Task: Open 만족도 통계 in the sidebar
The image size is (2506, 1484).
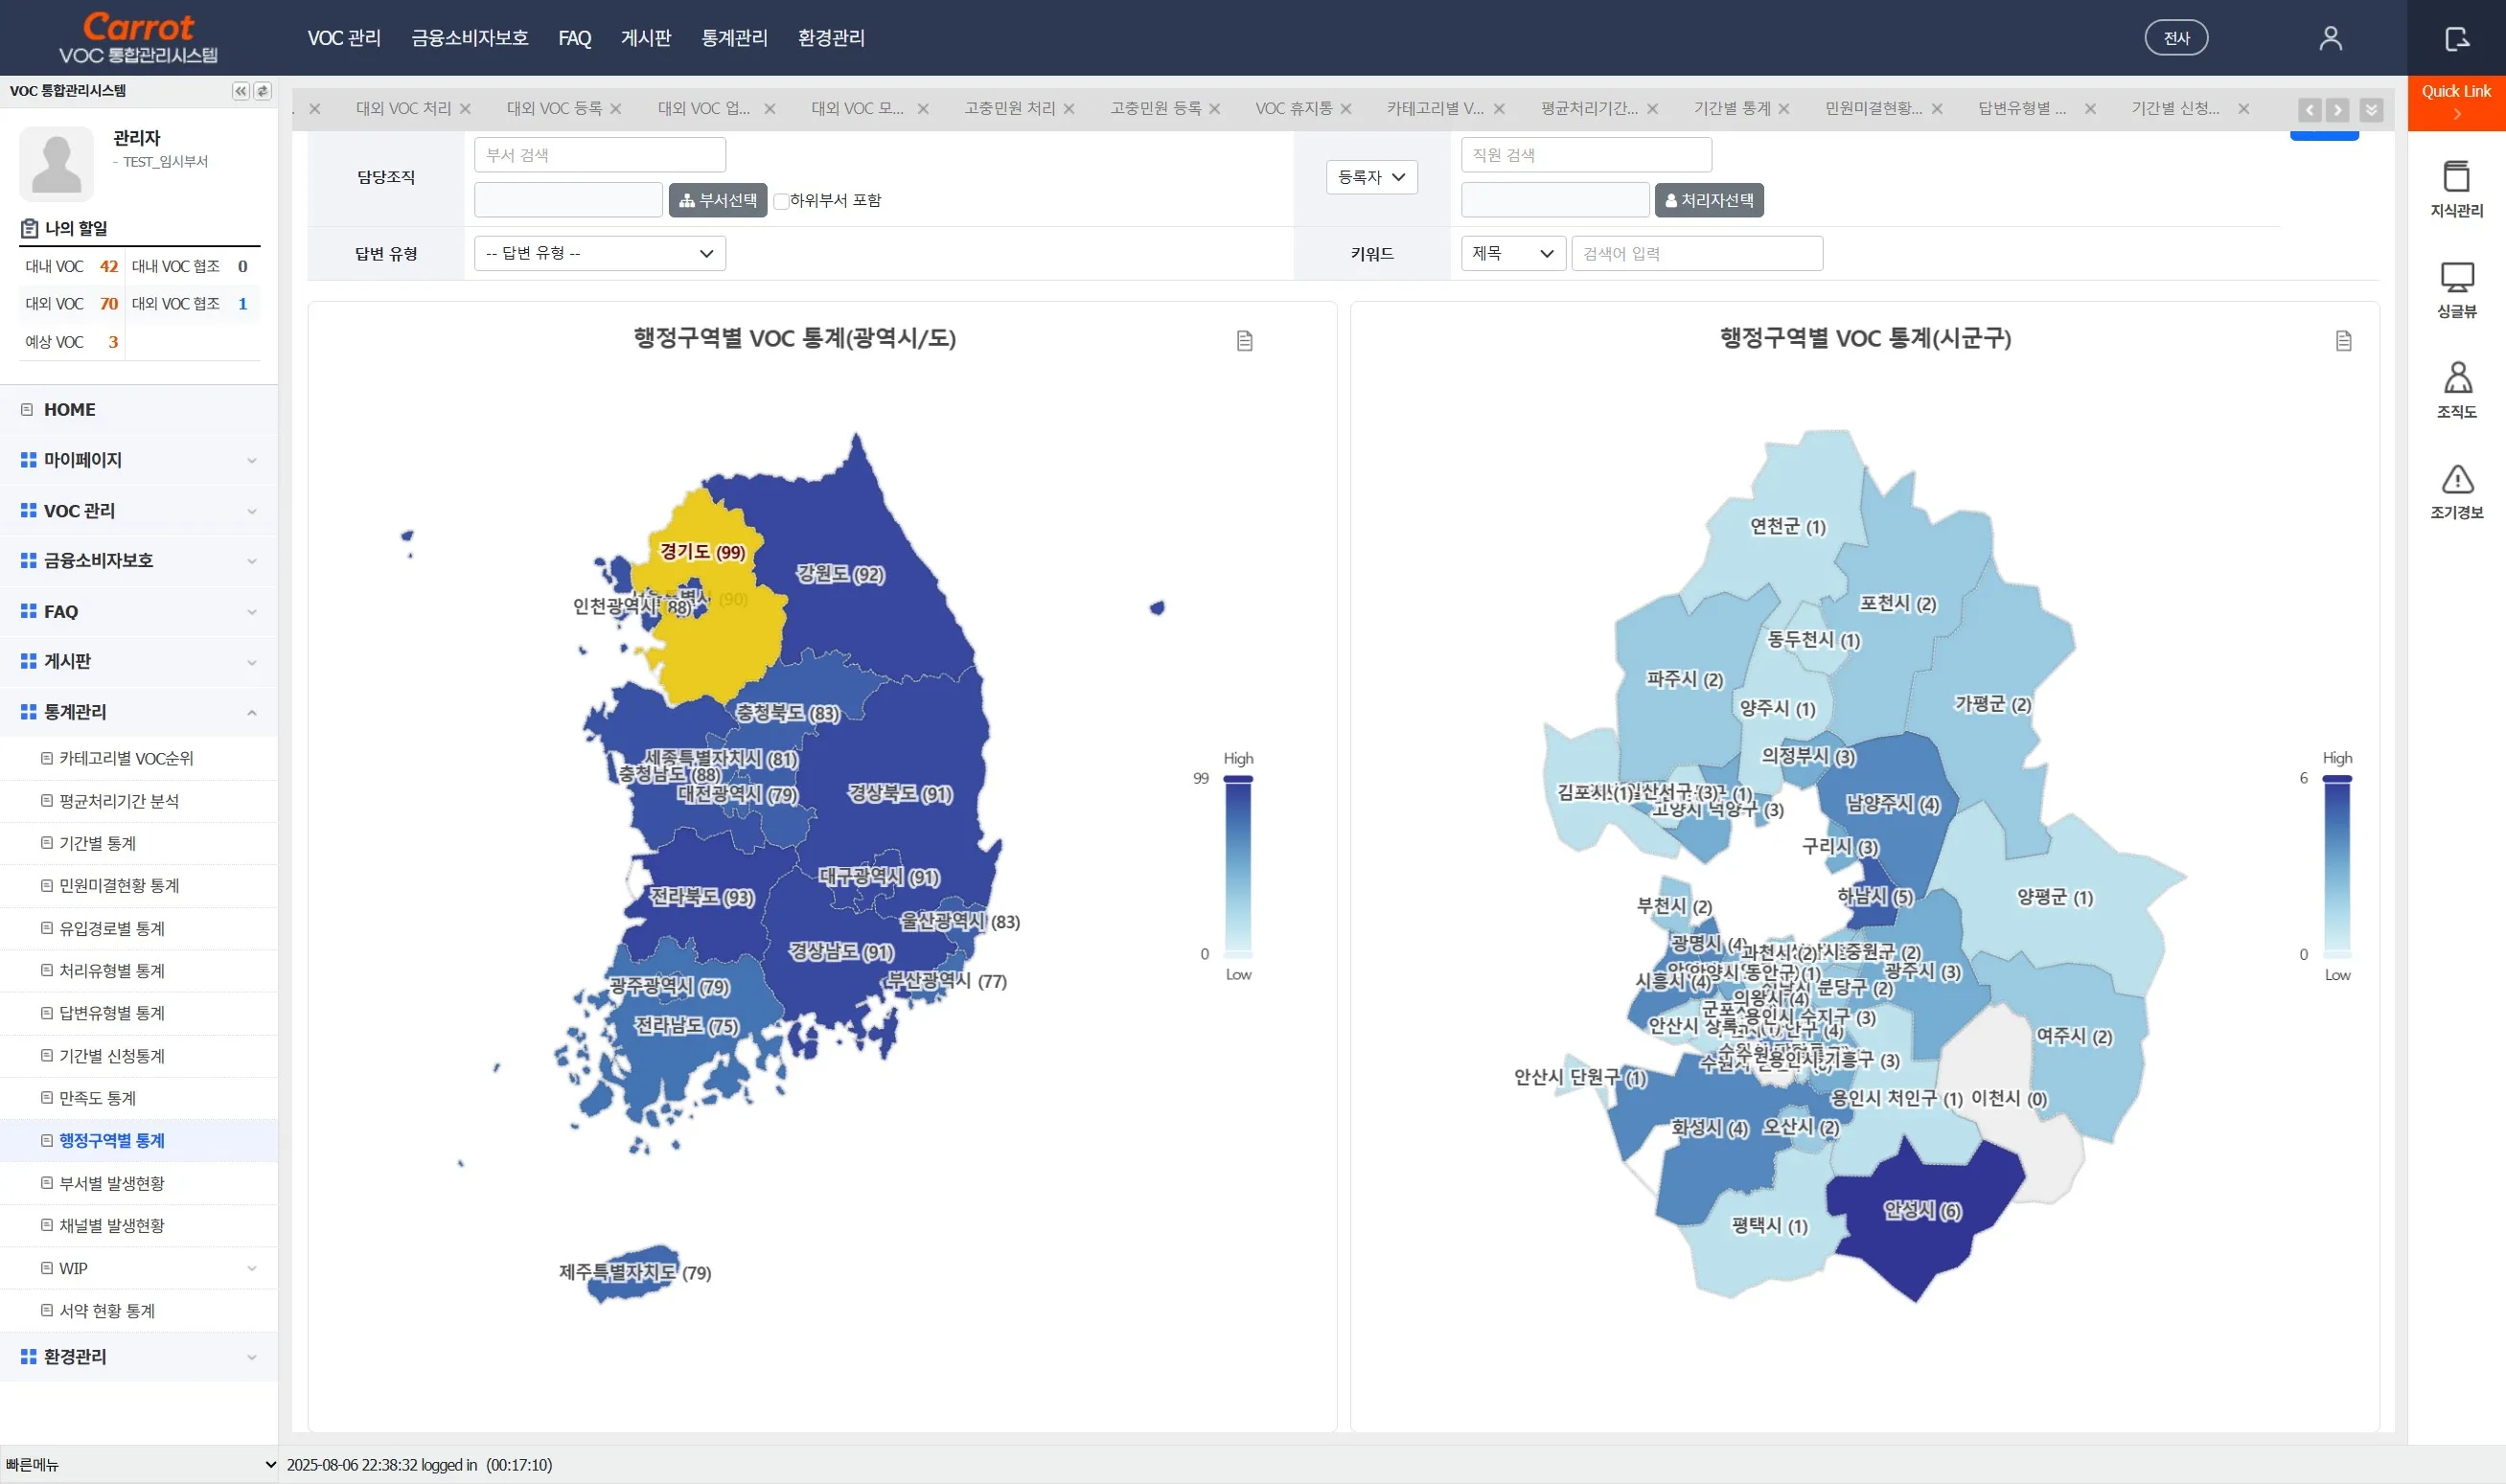Action: pos(139,1098)
